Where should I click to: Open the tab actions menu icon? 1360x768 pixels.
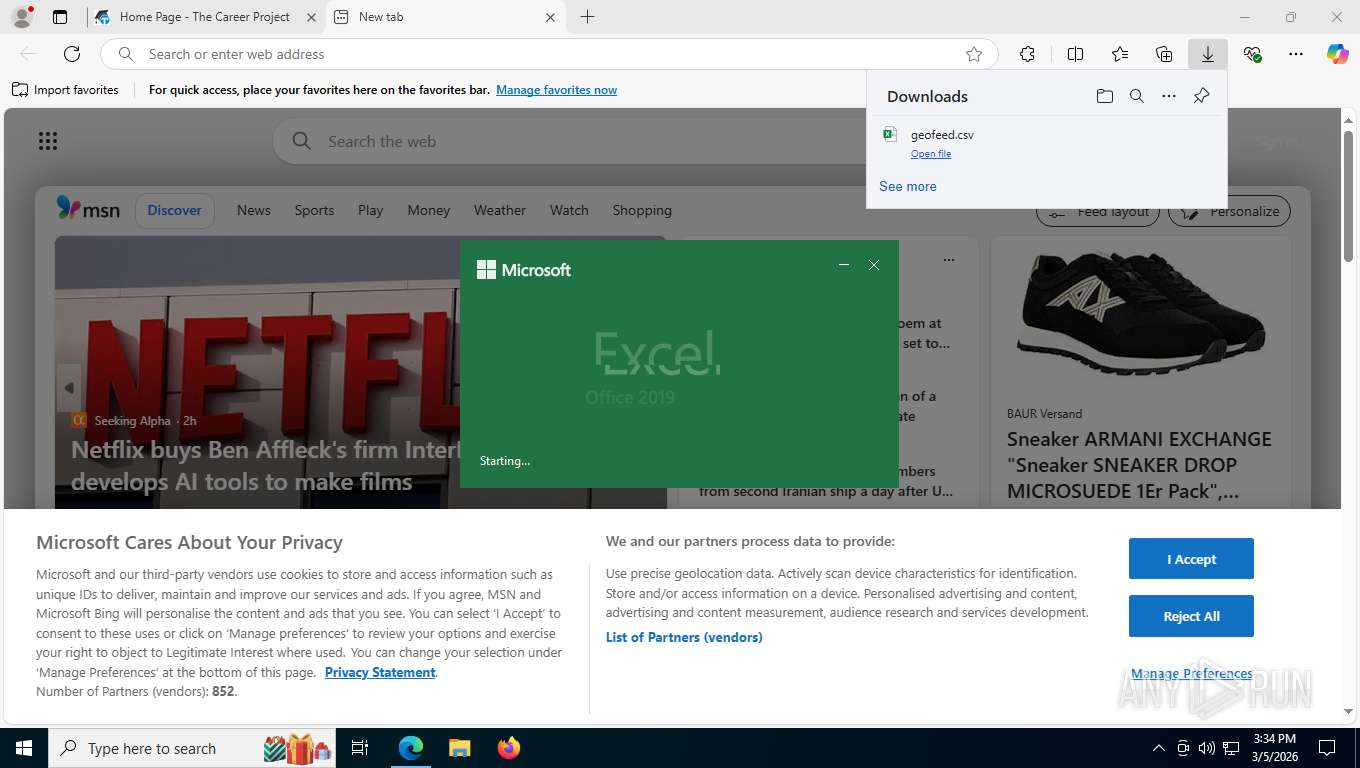pyautogui.click(x=60, y=17)
